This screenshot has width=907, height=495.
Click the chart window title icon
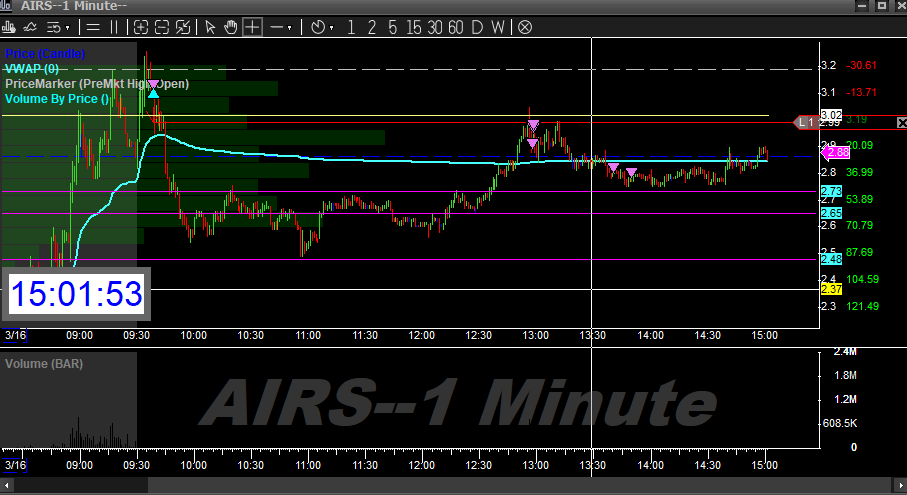click(x=5, y=6)
